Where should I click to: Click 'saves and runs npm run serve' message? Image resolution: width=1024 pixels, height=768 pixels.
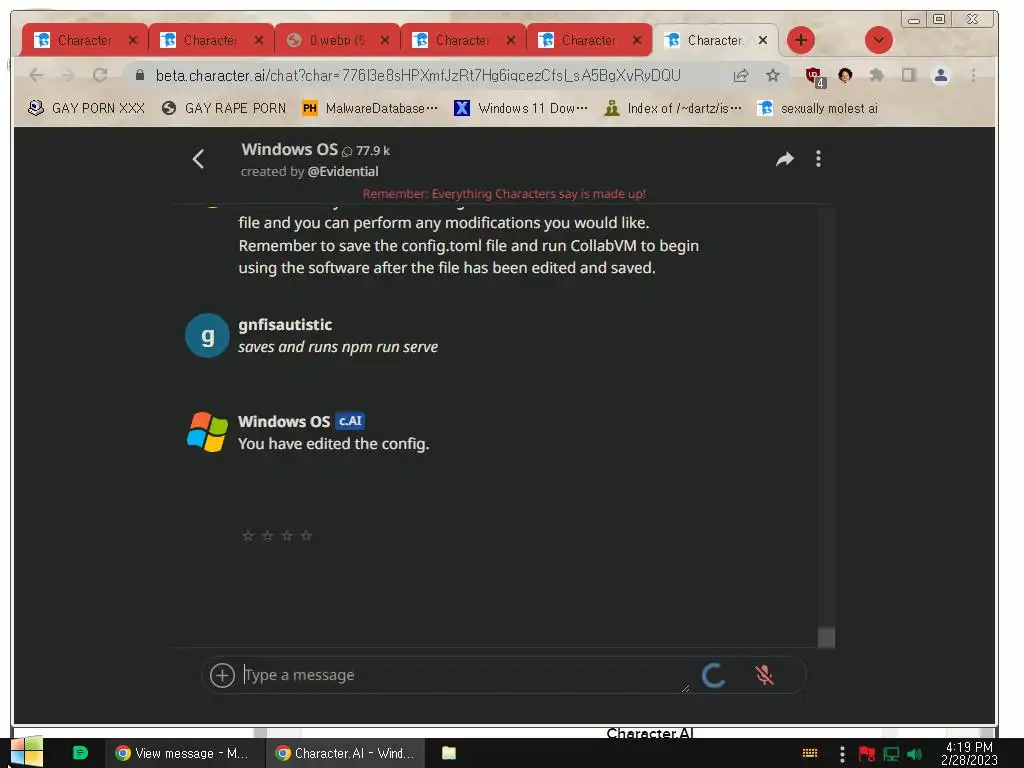coord(338,347)
